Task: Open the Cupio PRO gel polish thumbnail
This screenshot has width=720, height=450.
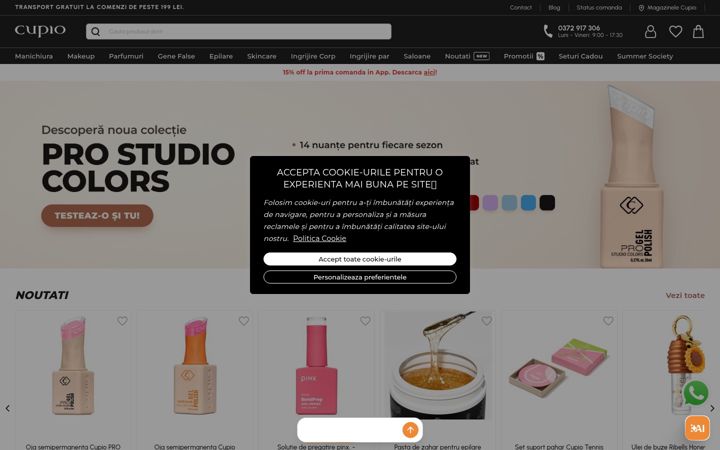Action: pos(73,365)
